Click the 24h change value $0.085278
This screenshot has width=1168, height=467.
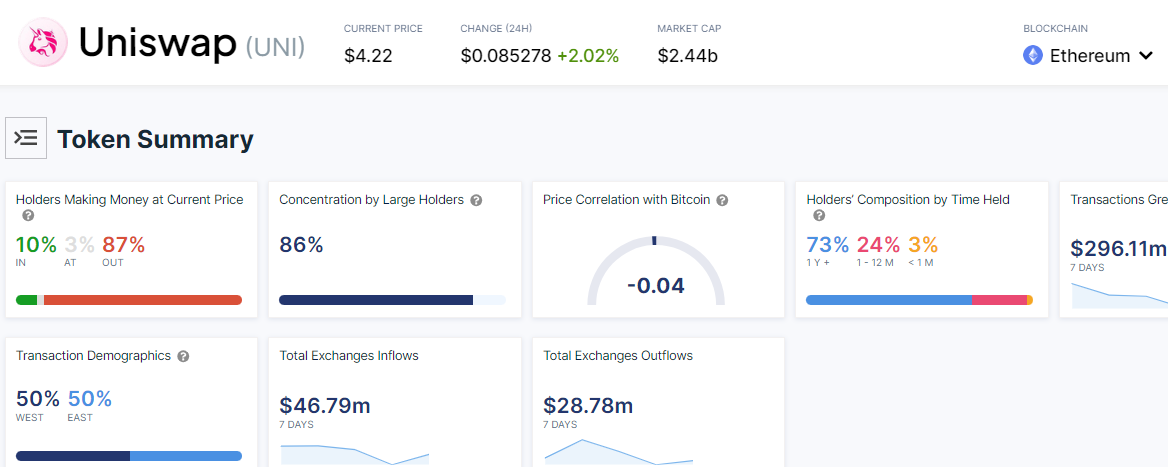pyautogui.click(x=506, y=56)
